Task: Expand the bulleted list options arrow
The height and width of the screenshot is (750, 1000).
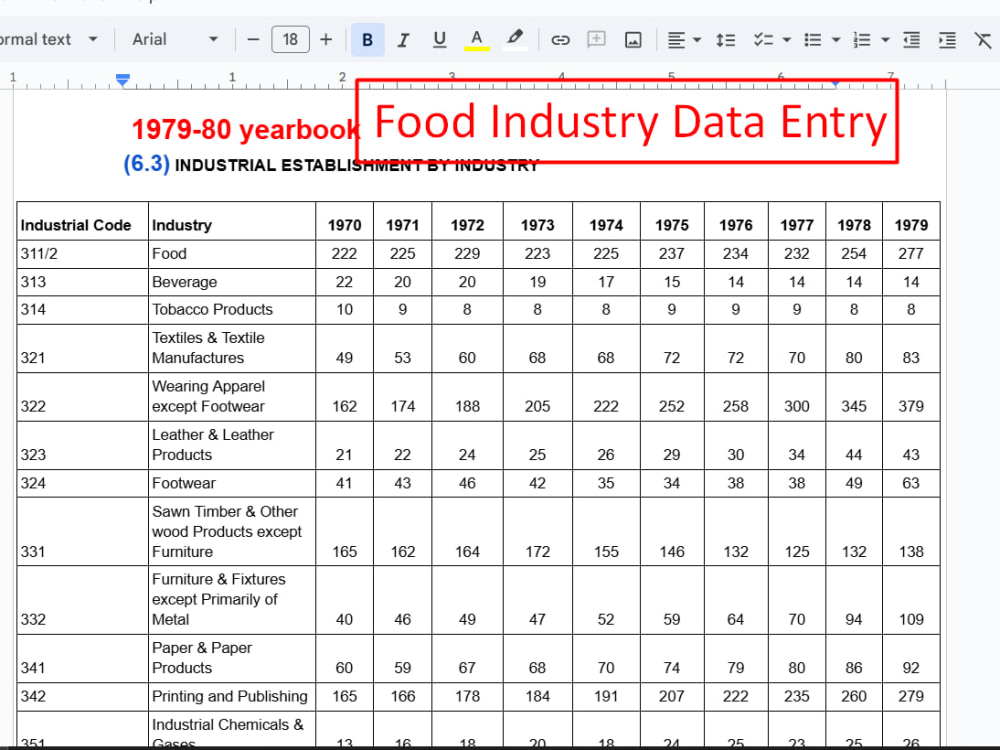Action: [x=836, y=40]
